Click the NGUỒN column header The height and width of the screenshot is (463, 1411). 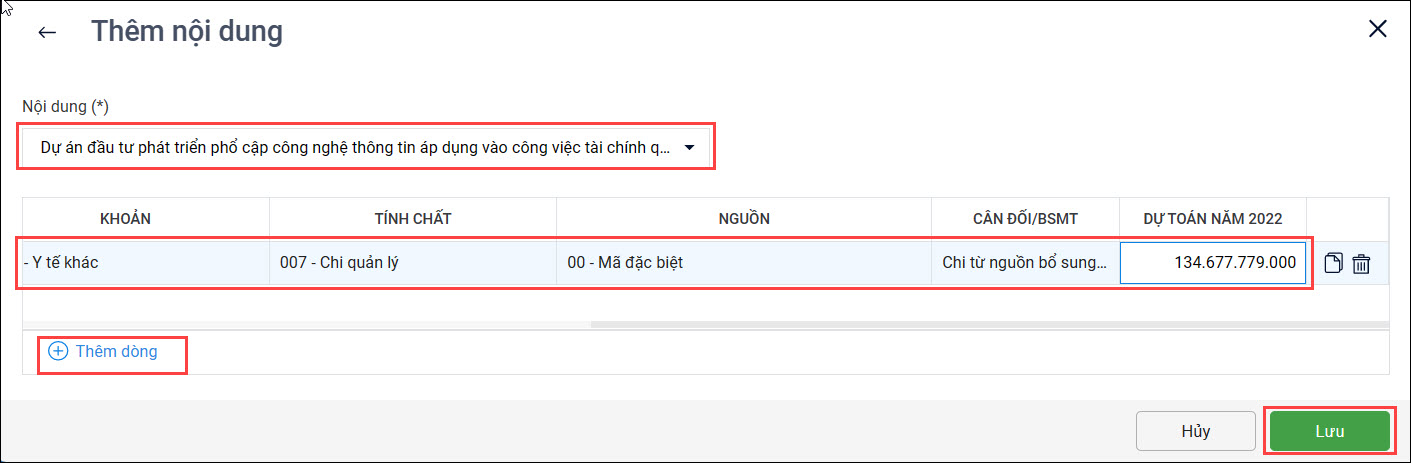pyautogui.click(x=743, y=219)
